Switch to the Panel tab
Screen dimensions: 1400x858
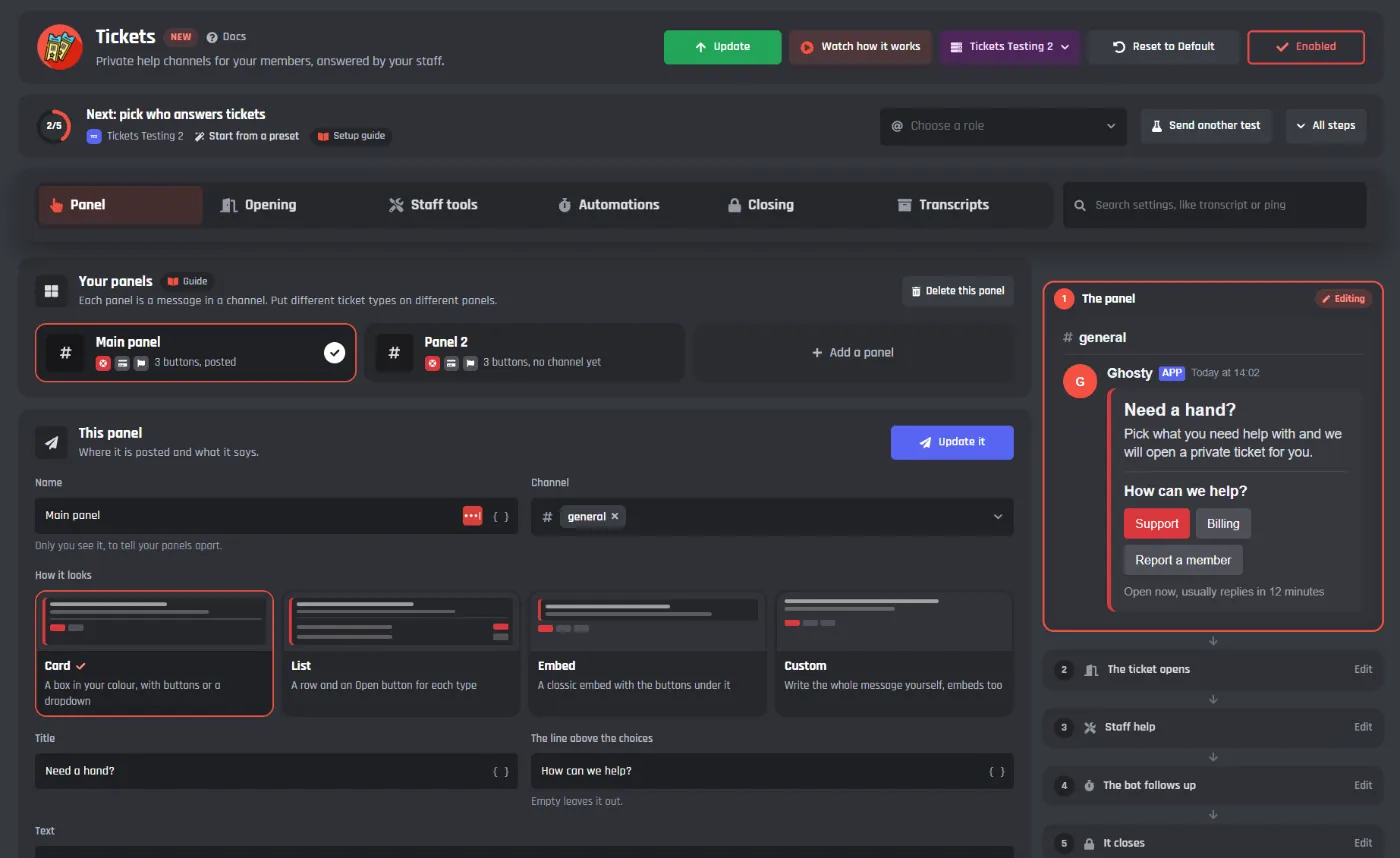[120, 205]
